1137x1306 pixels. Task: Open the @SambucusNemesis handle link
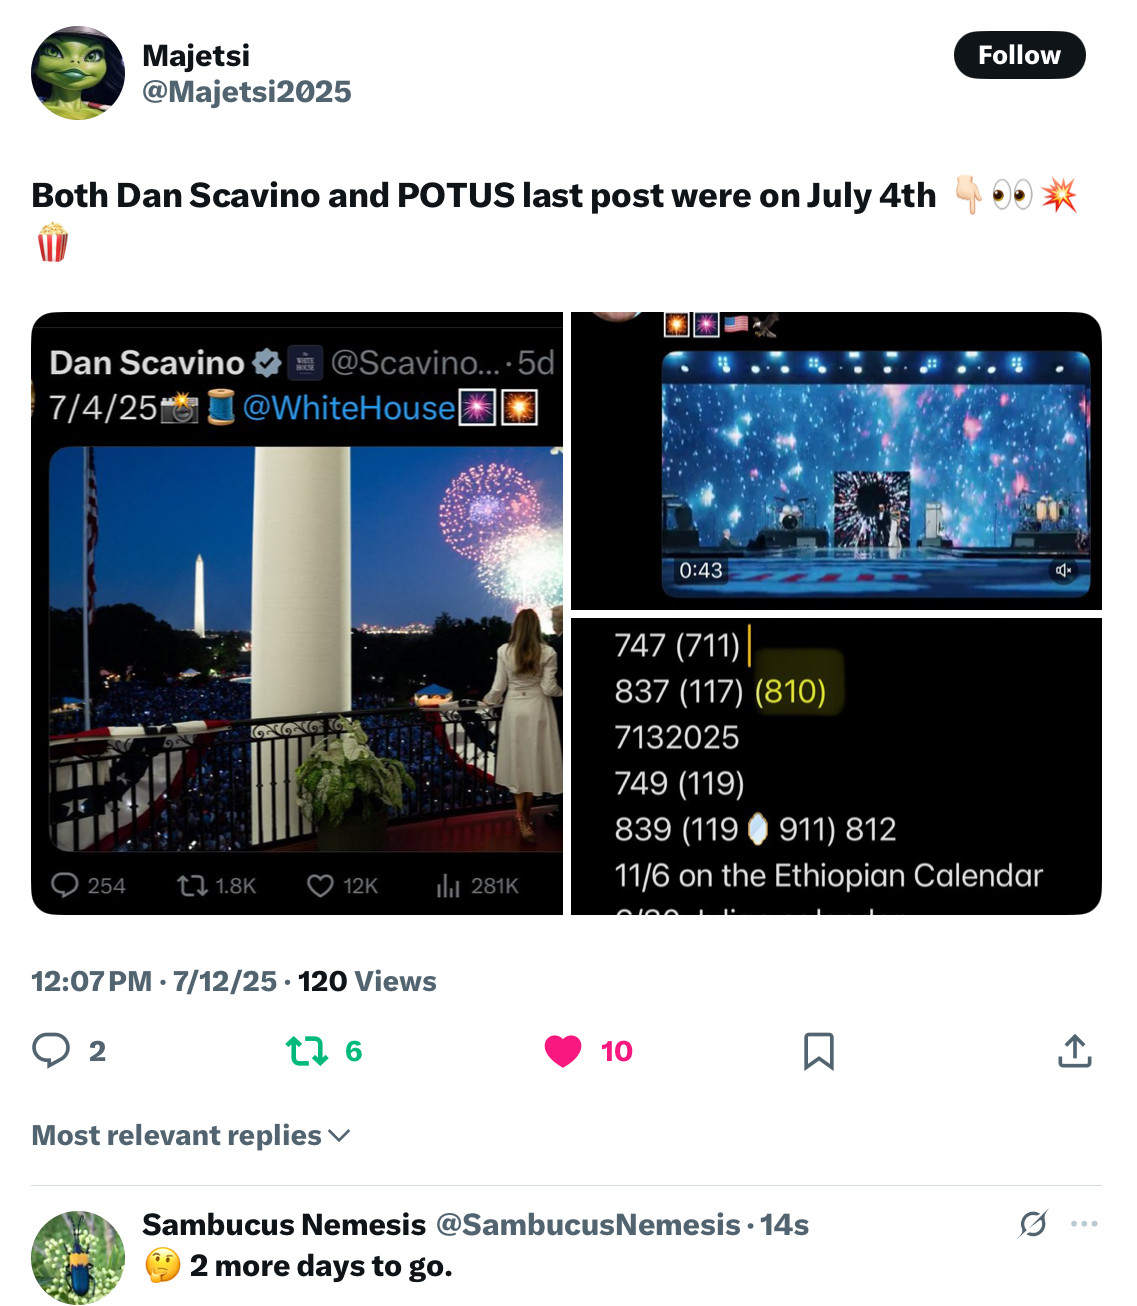pos(588,1225)
